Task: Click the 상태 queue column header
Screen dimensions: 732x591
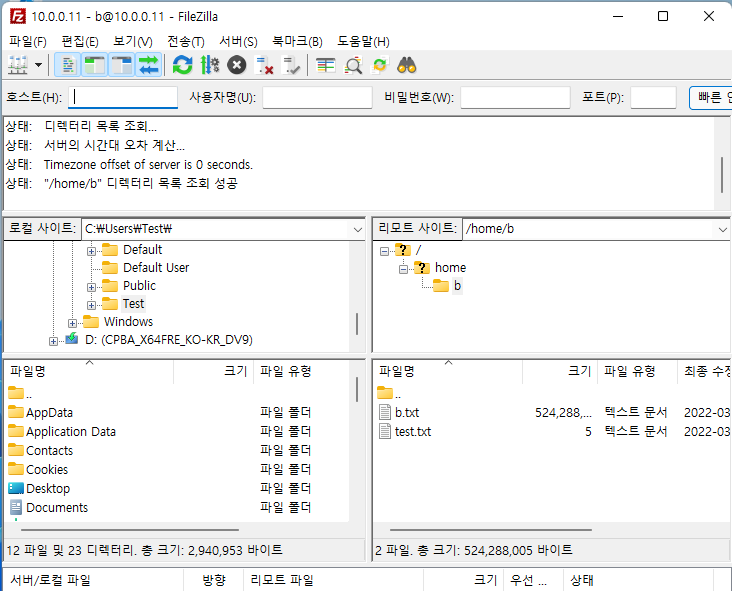Action: (x=638, y=580)
